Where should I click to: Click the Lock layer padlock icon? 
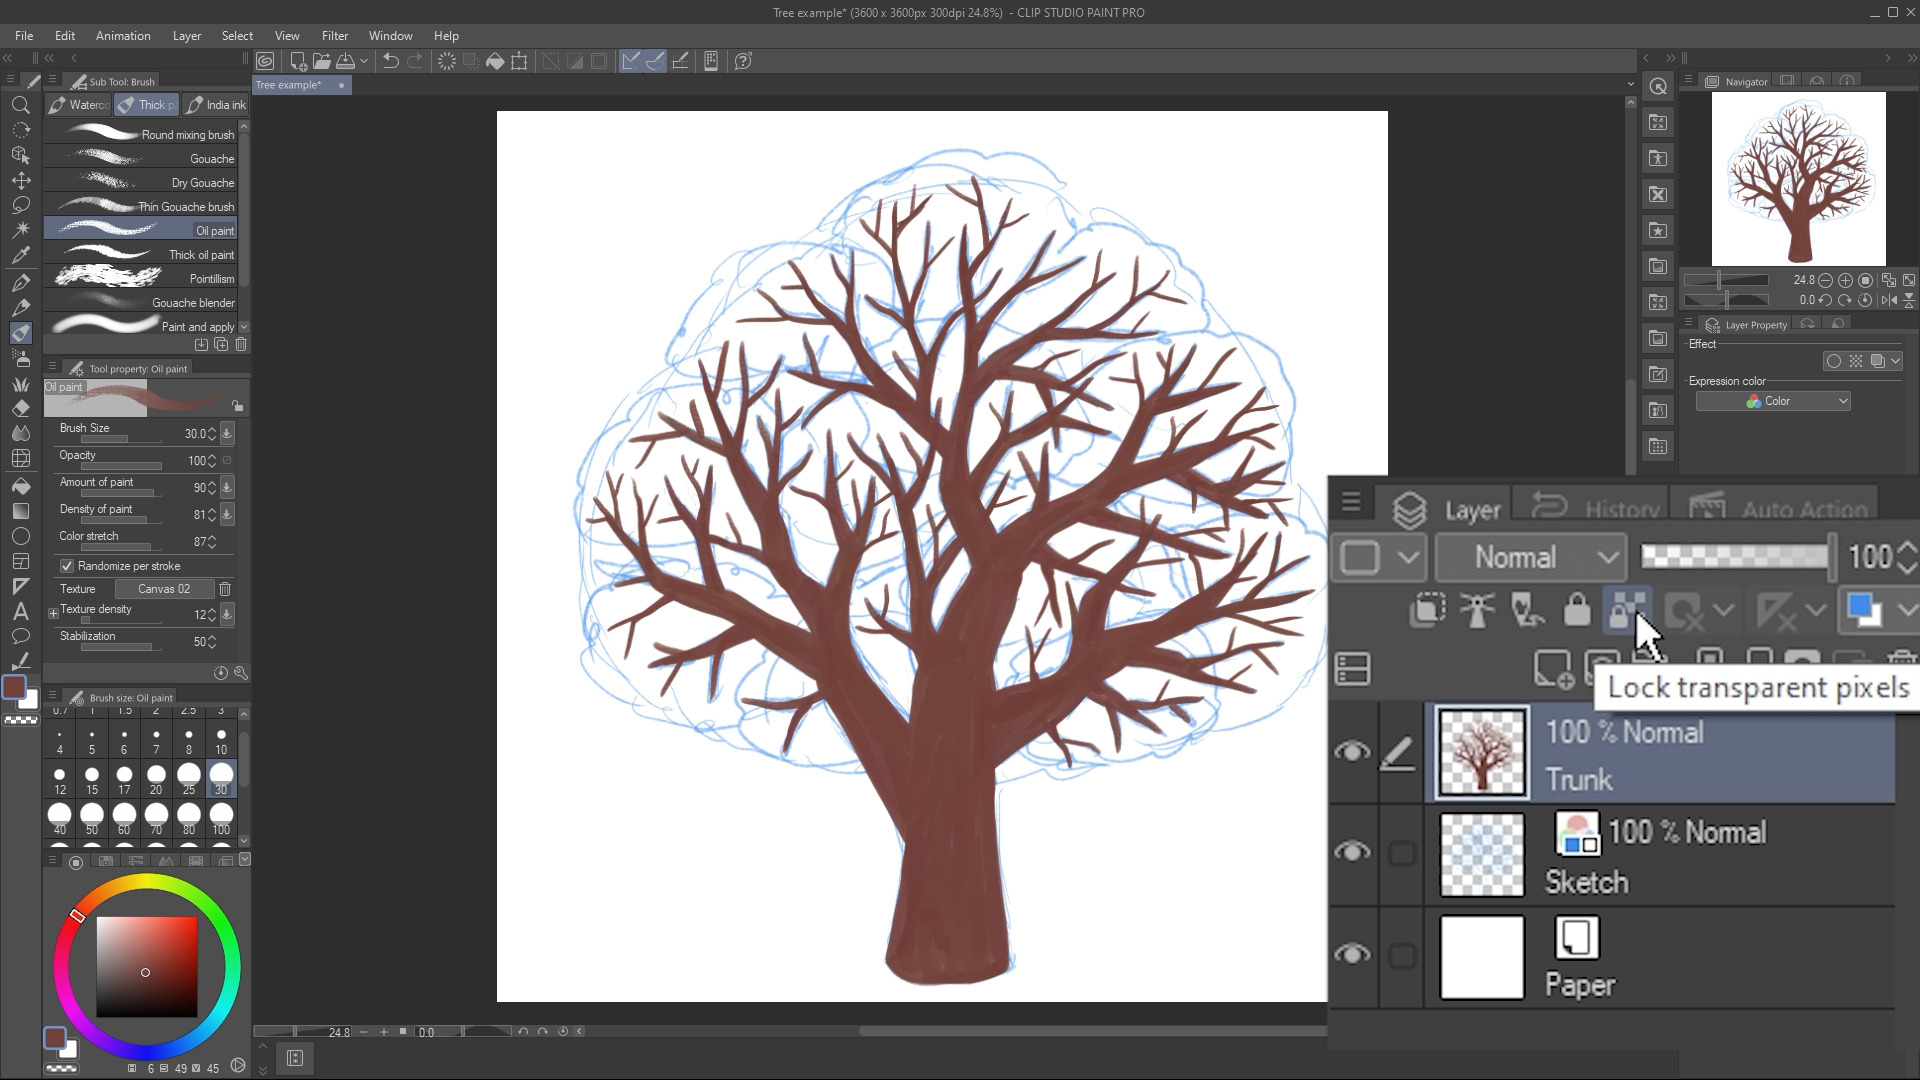pyautogui.click(x=1576, y=609)
